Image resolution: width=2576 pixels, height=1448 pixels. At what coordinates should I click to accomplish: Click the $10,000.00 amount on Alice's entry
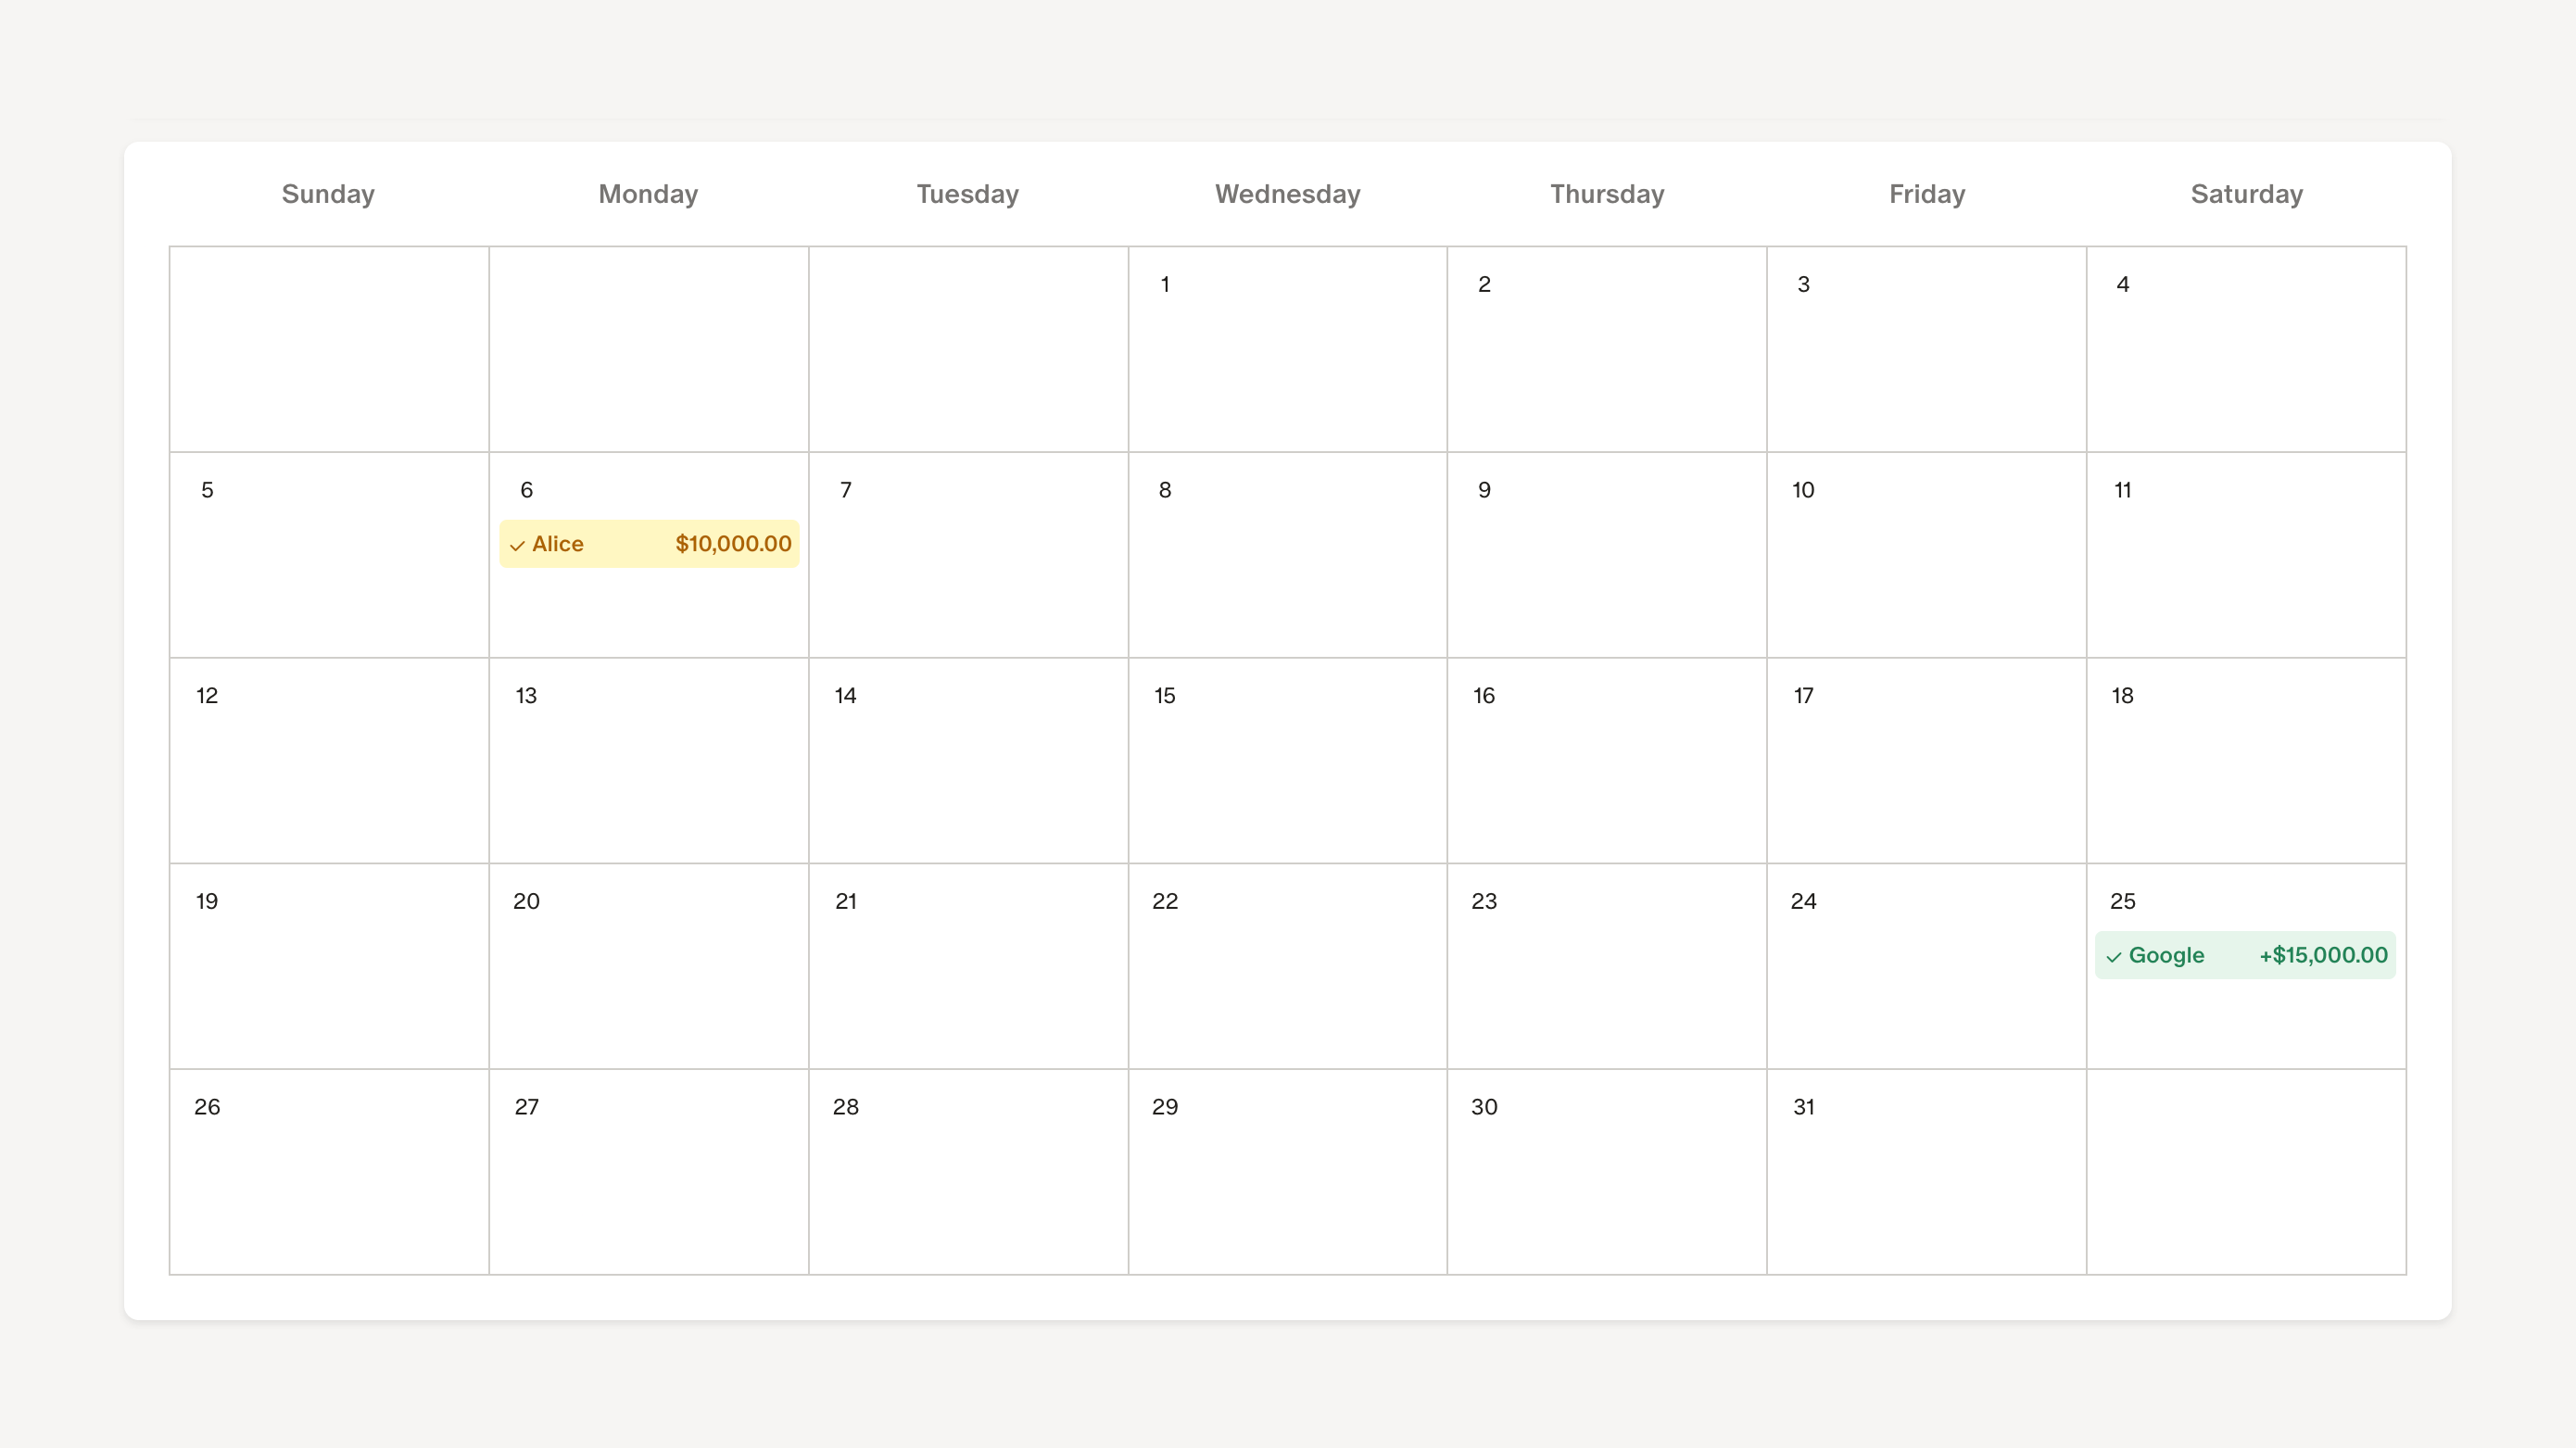pos(733,544)
